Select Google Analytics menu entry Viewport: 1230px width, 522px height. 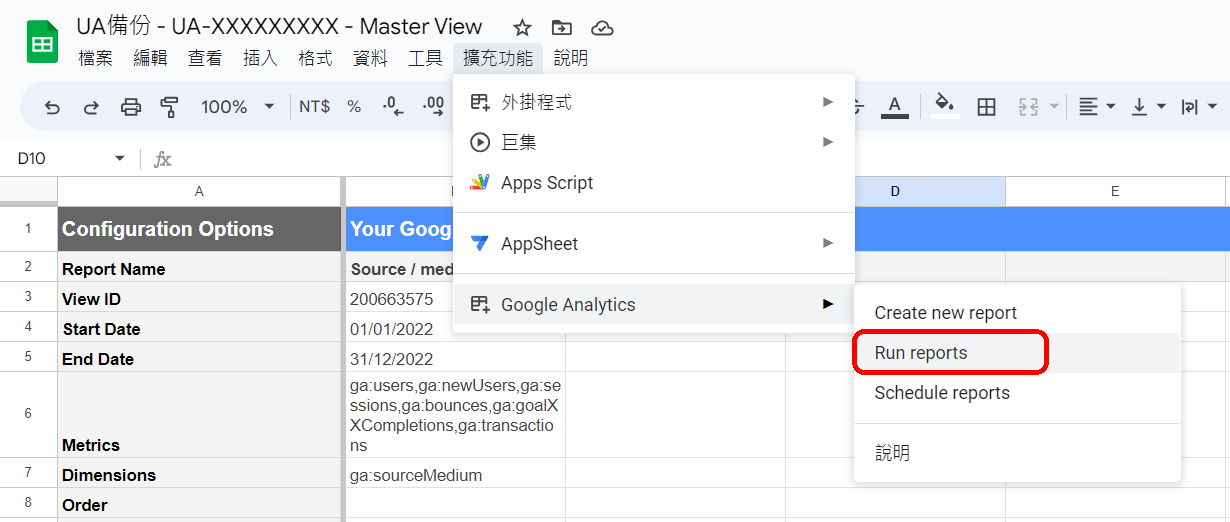(x=654, y=304)
